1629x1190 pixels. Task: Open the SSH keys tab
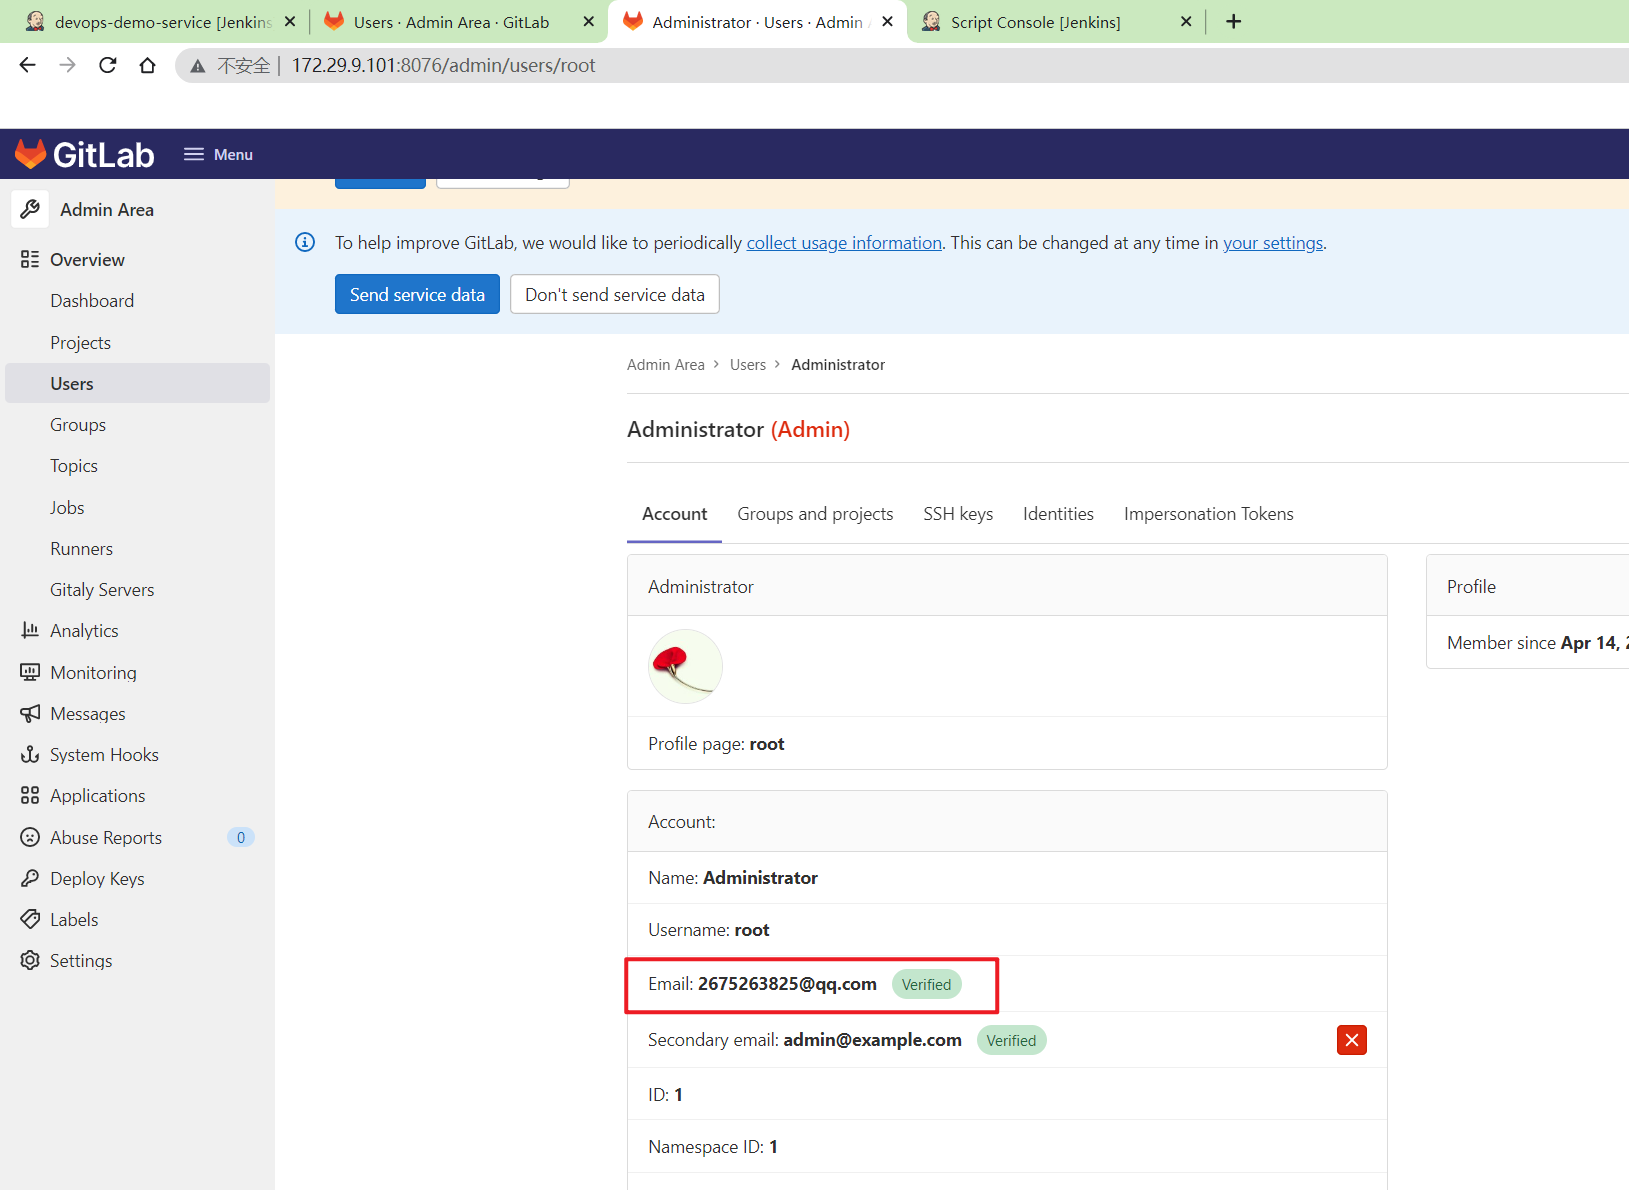[x=958, y=514]
